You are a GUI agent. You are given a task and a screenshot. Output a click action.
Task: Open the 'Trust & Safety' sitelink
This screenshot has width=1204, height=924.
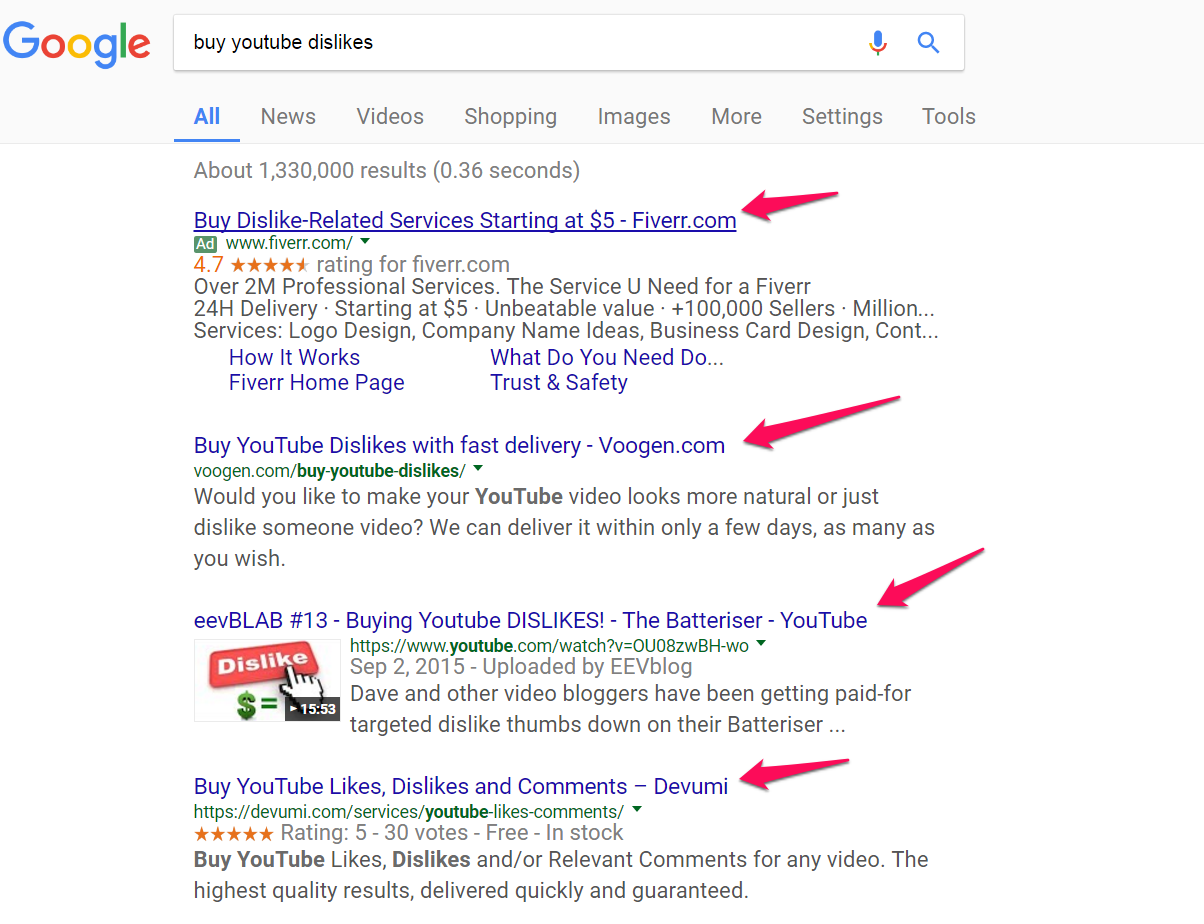point(559,383)
